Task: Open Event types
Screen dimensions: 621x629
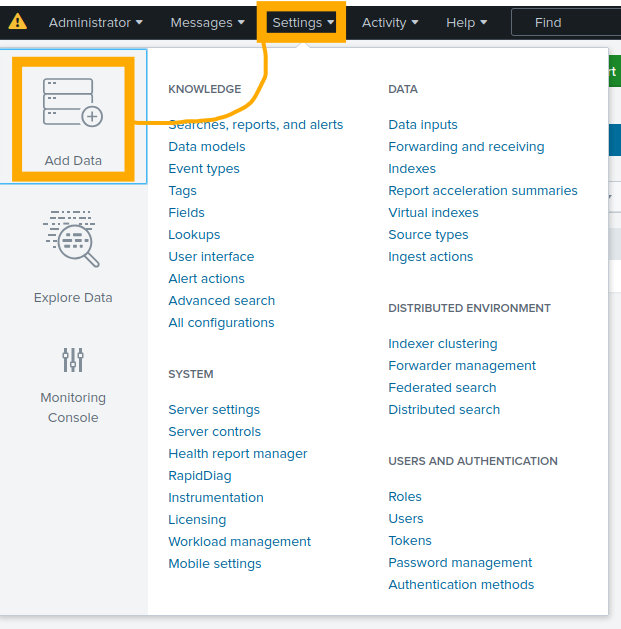Action: (204, 169)
